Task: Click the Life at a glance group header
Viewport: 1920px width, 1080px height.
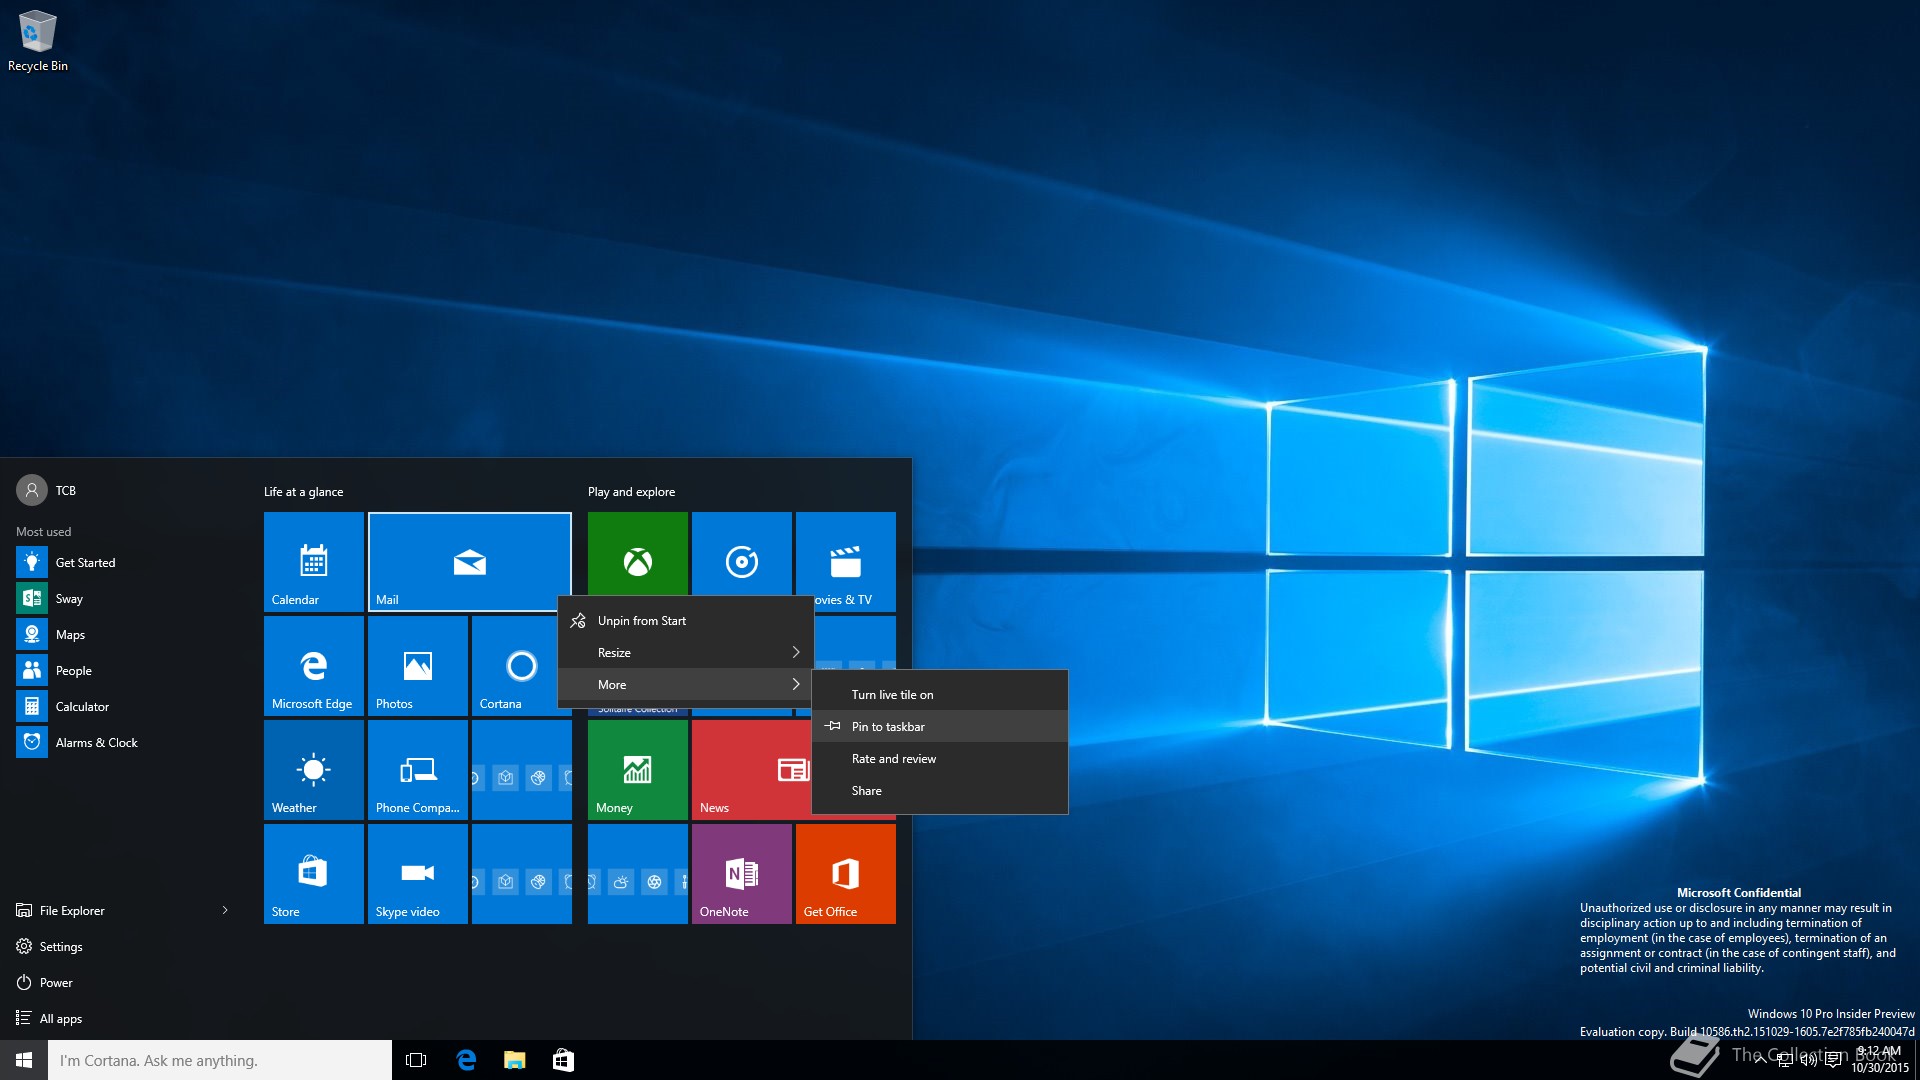Action: [x=303, y=492]
